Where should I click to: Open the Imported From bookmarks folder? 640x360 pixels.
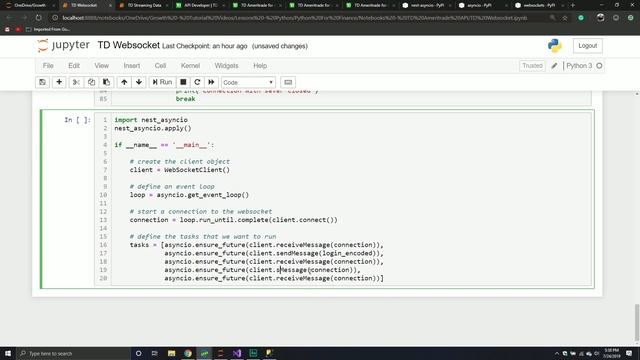coord(48,29)
